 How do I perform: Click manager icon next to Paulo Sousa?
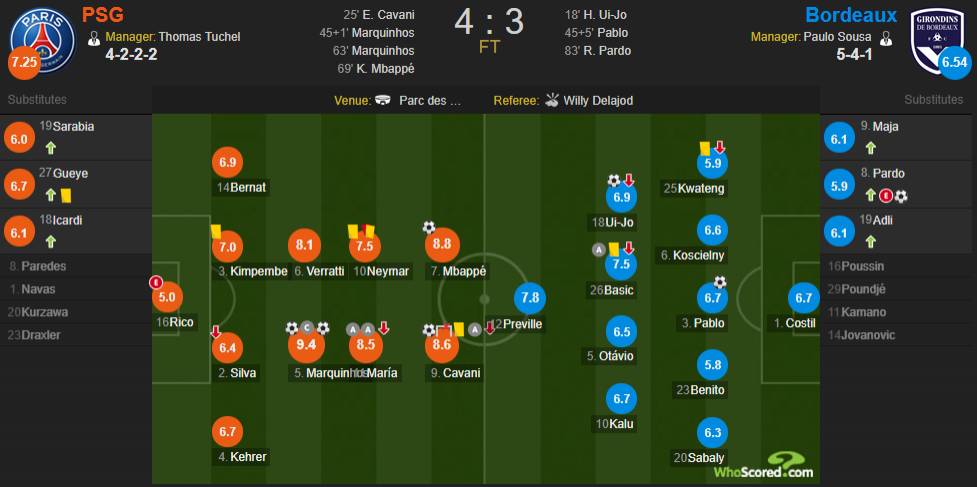point(884,37)
